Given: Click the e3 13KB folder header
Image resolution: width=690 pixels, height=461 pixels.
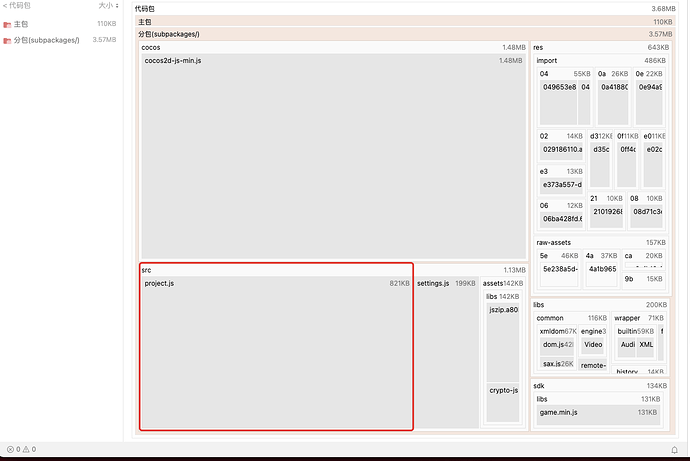Looking at the screenshot, I should 561,171.
